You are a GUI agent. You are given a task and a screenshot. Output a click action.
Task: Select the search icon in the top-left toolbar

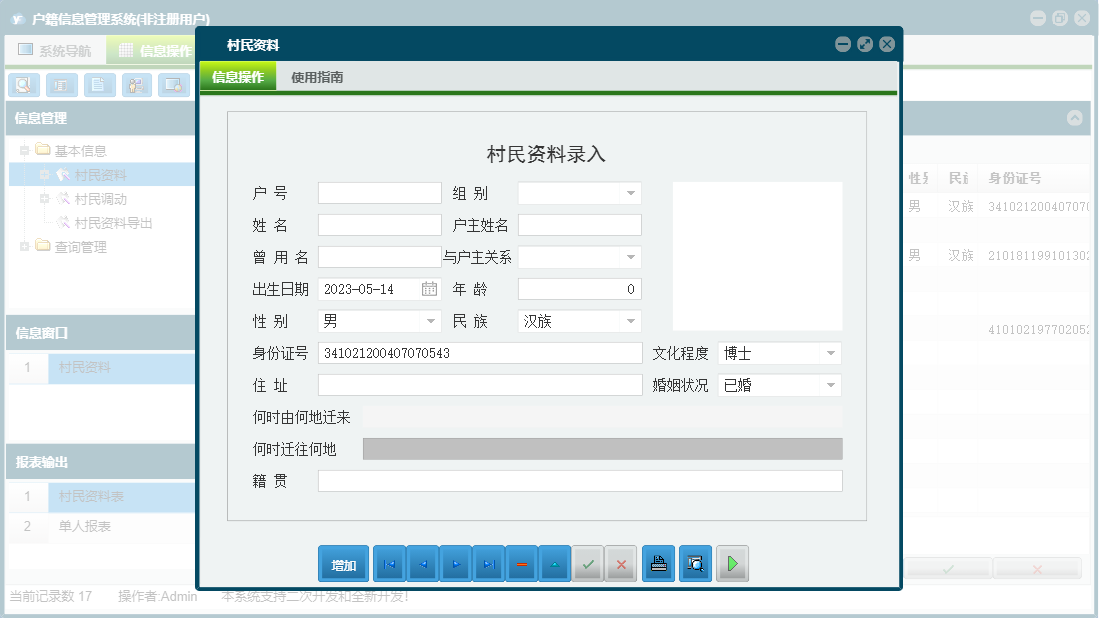pos(23,85)
